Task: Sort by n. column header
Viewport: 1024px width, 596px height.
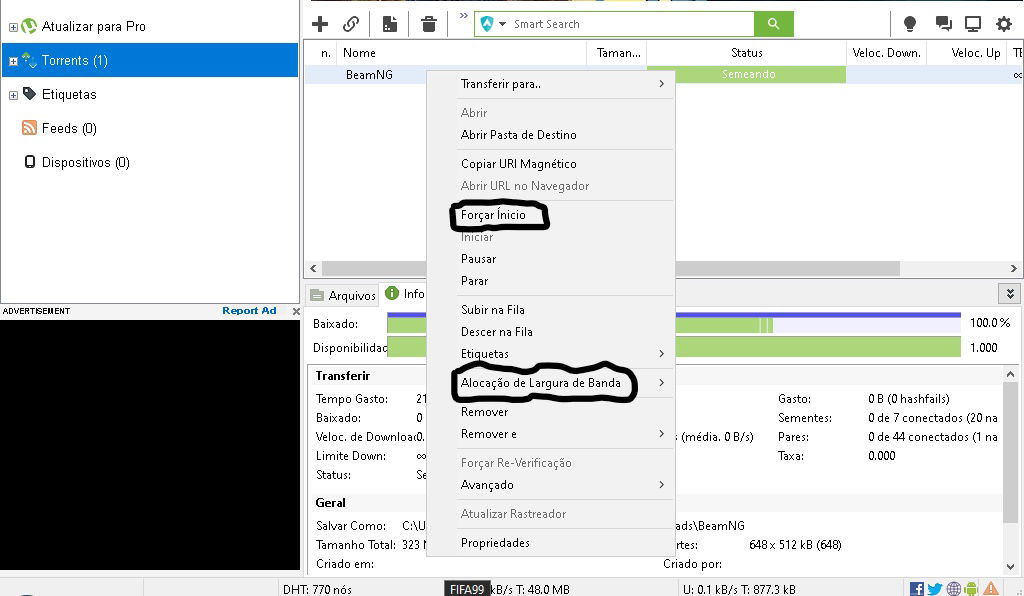Action: (x=325, y=53)
